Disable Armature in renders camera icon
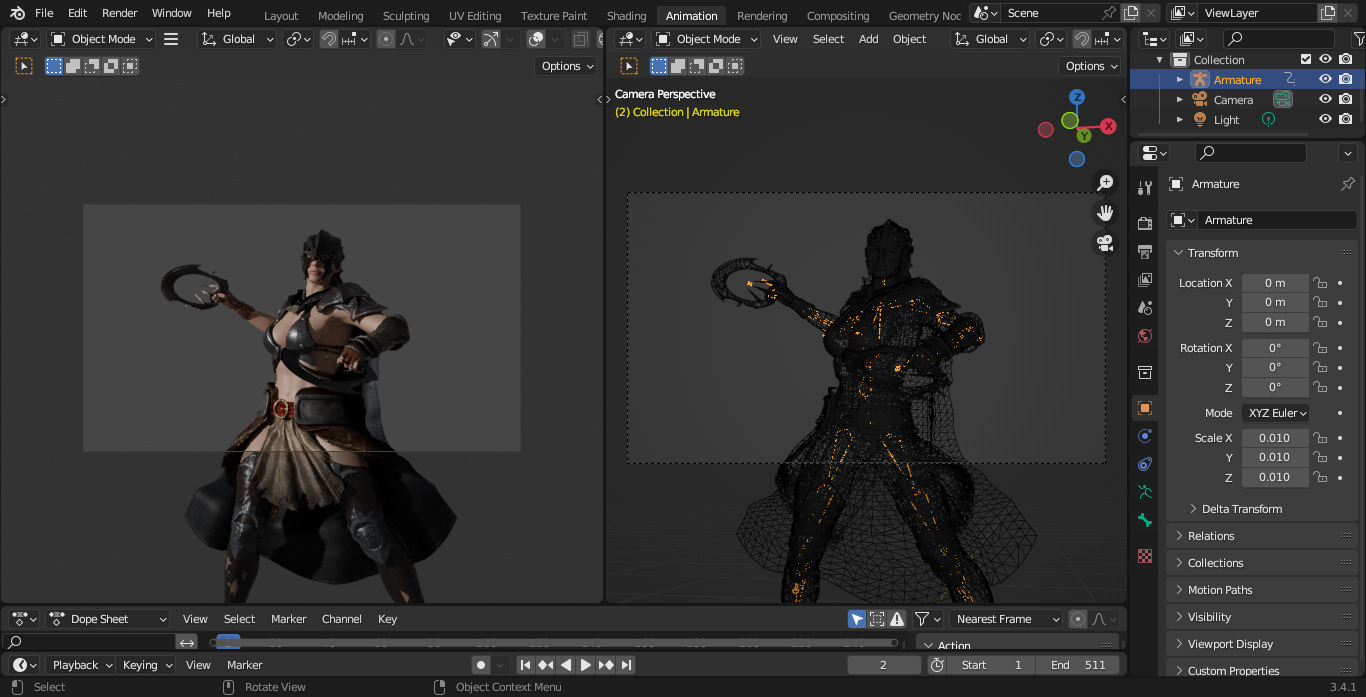1366x697 pixels. (x=1346, y=80)
